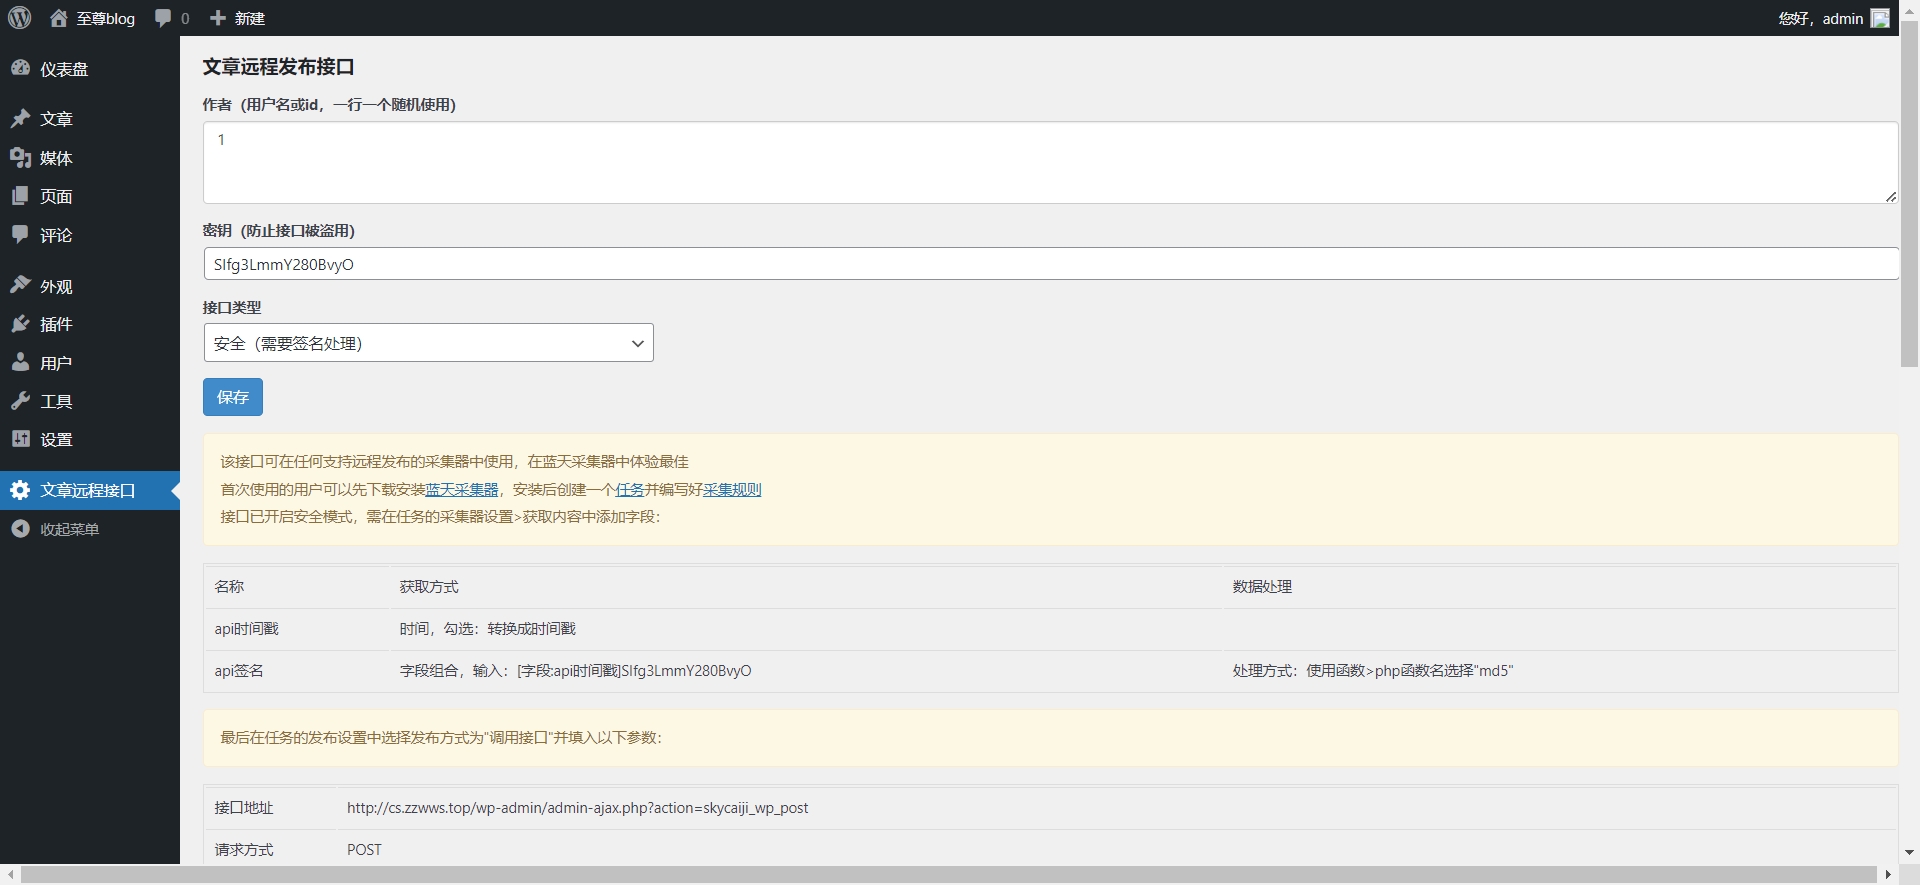The width and height of the screenshot is (1920, 885).
Task: Open the site home icon 至尊blog
Action: click(59, 18)
